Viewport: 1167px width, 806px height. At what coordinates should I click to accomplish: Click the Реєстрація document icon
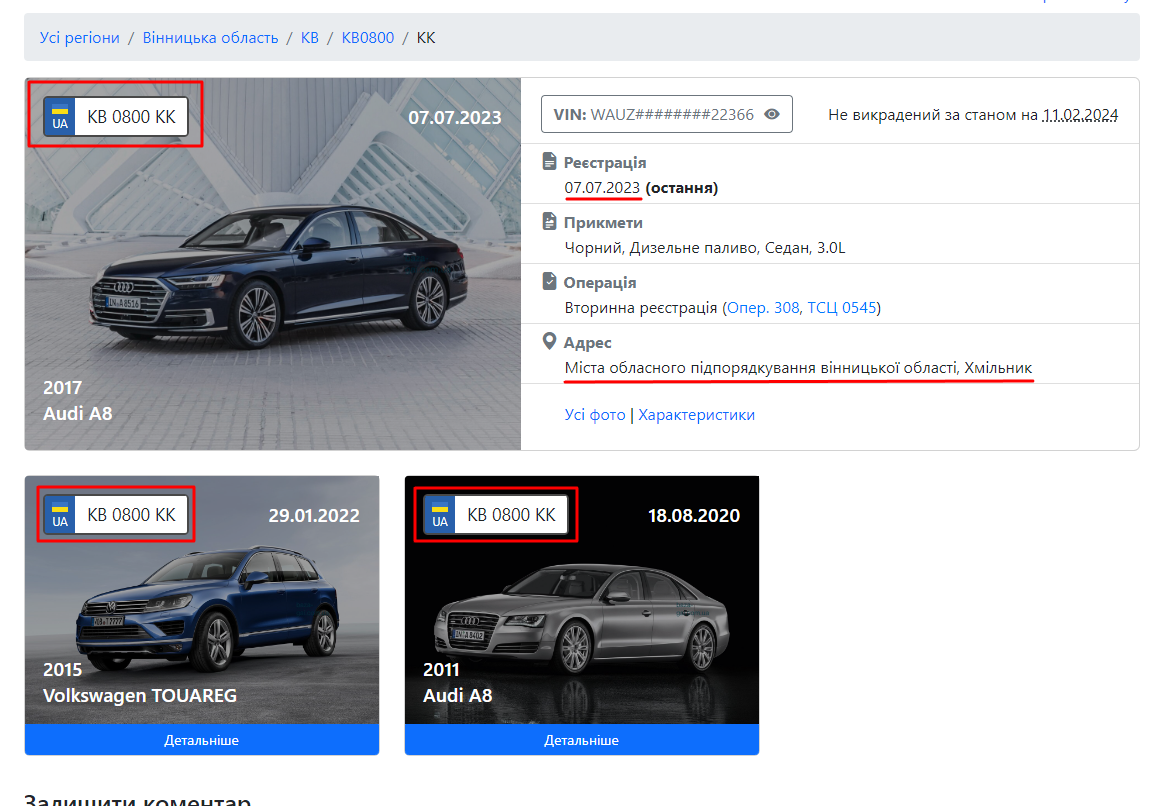(549, 161)
